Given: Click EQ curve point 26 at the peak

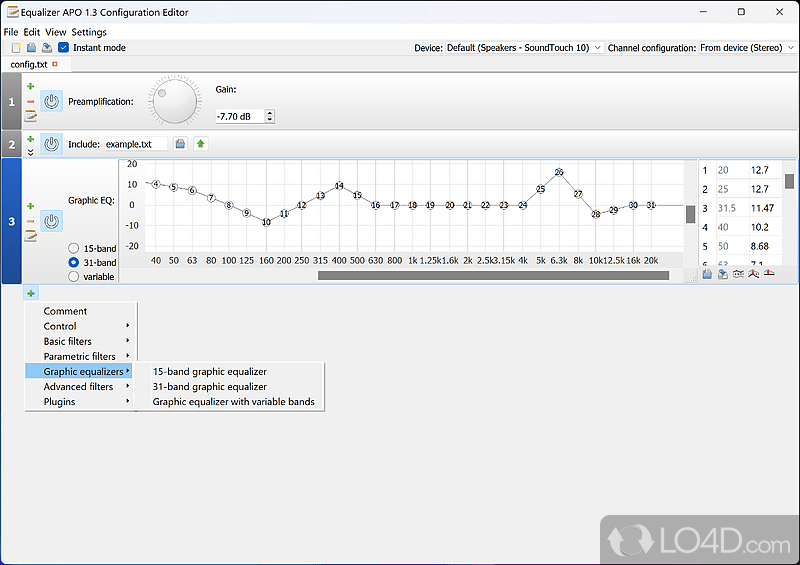Looking at the screenshot, I should coord(559,172).
